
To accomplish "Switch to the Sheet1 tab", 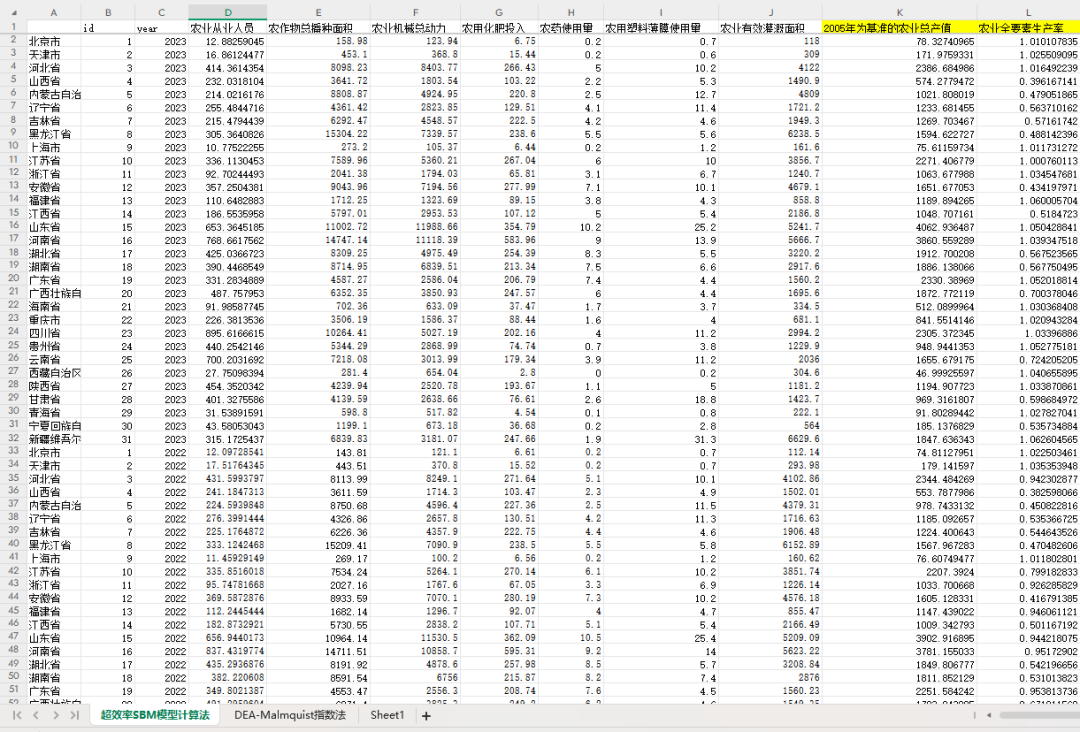I will 387,715.
